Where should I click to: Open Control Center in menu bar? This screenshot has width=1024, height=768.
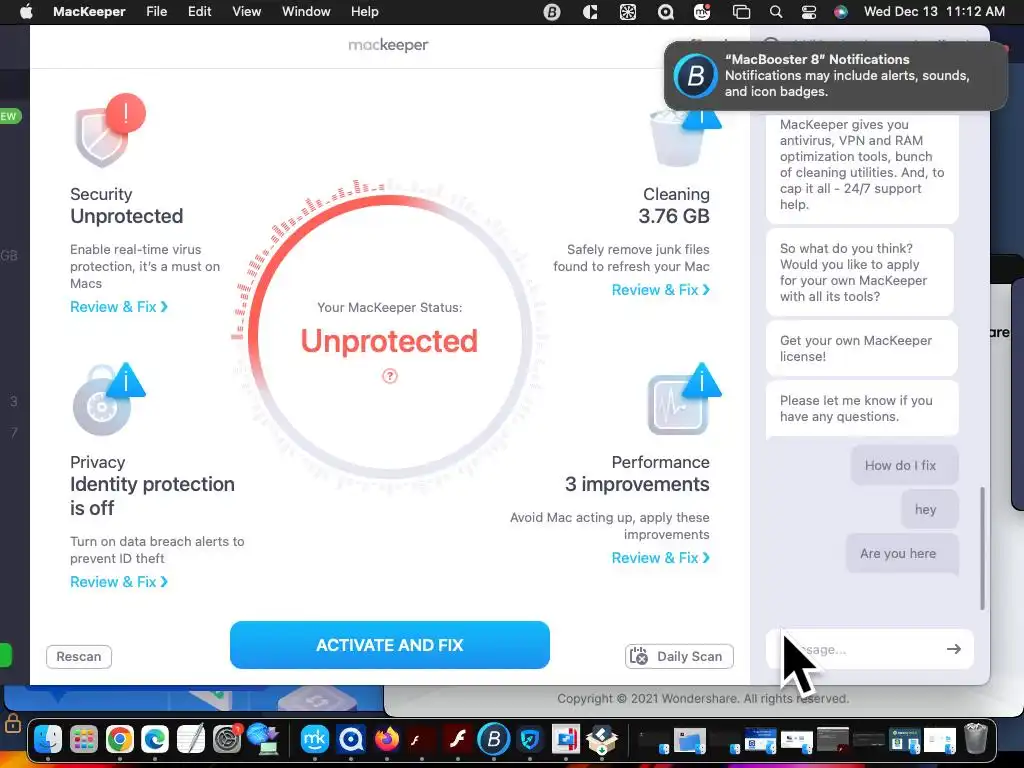click(x=808, y=12)
